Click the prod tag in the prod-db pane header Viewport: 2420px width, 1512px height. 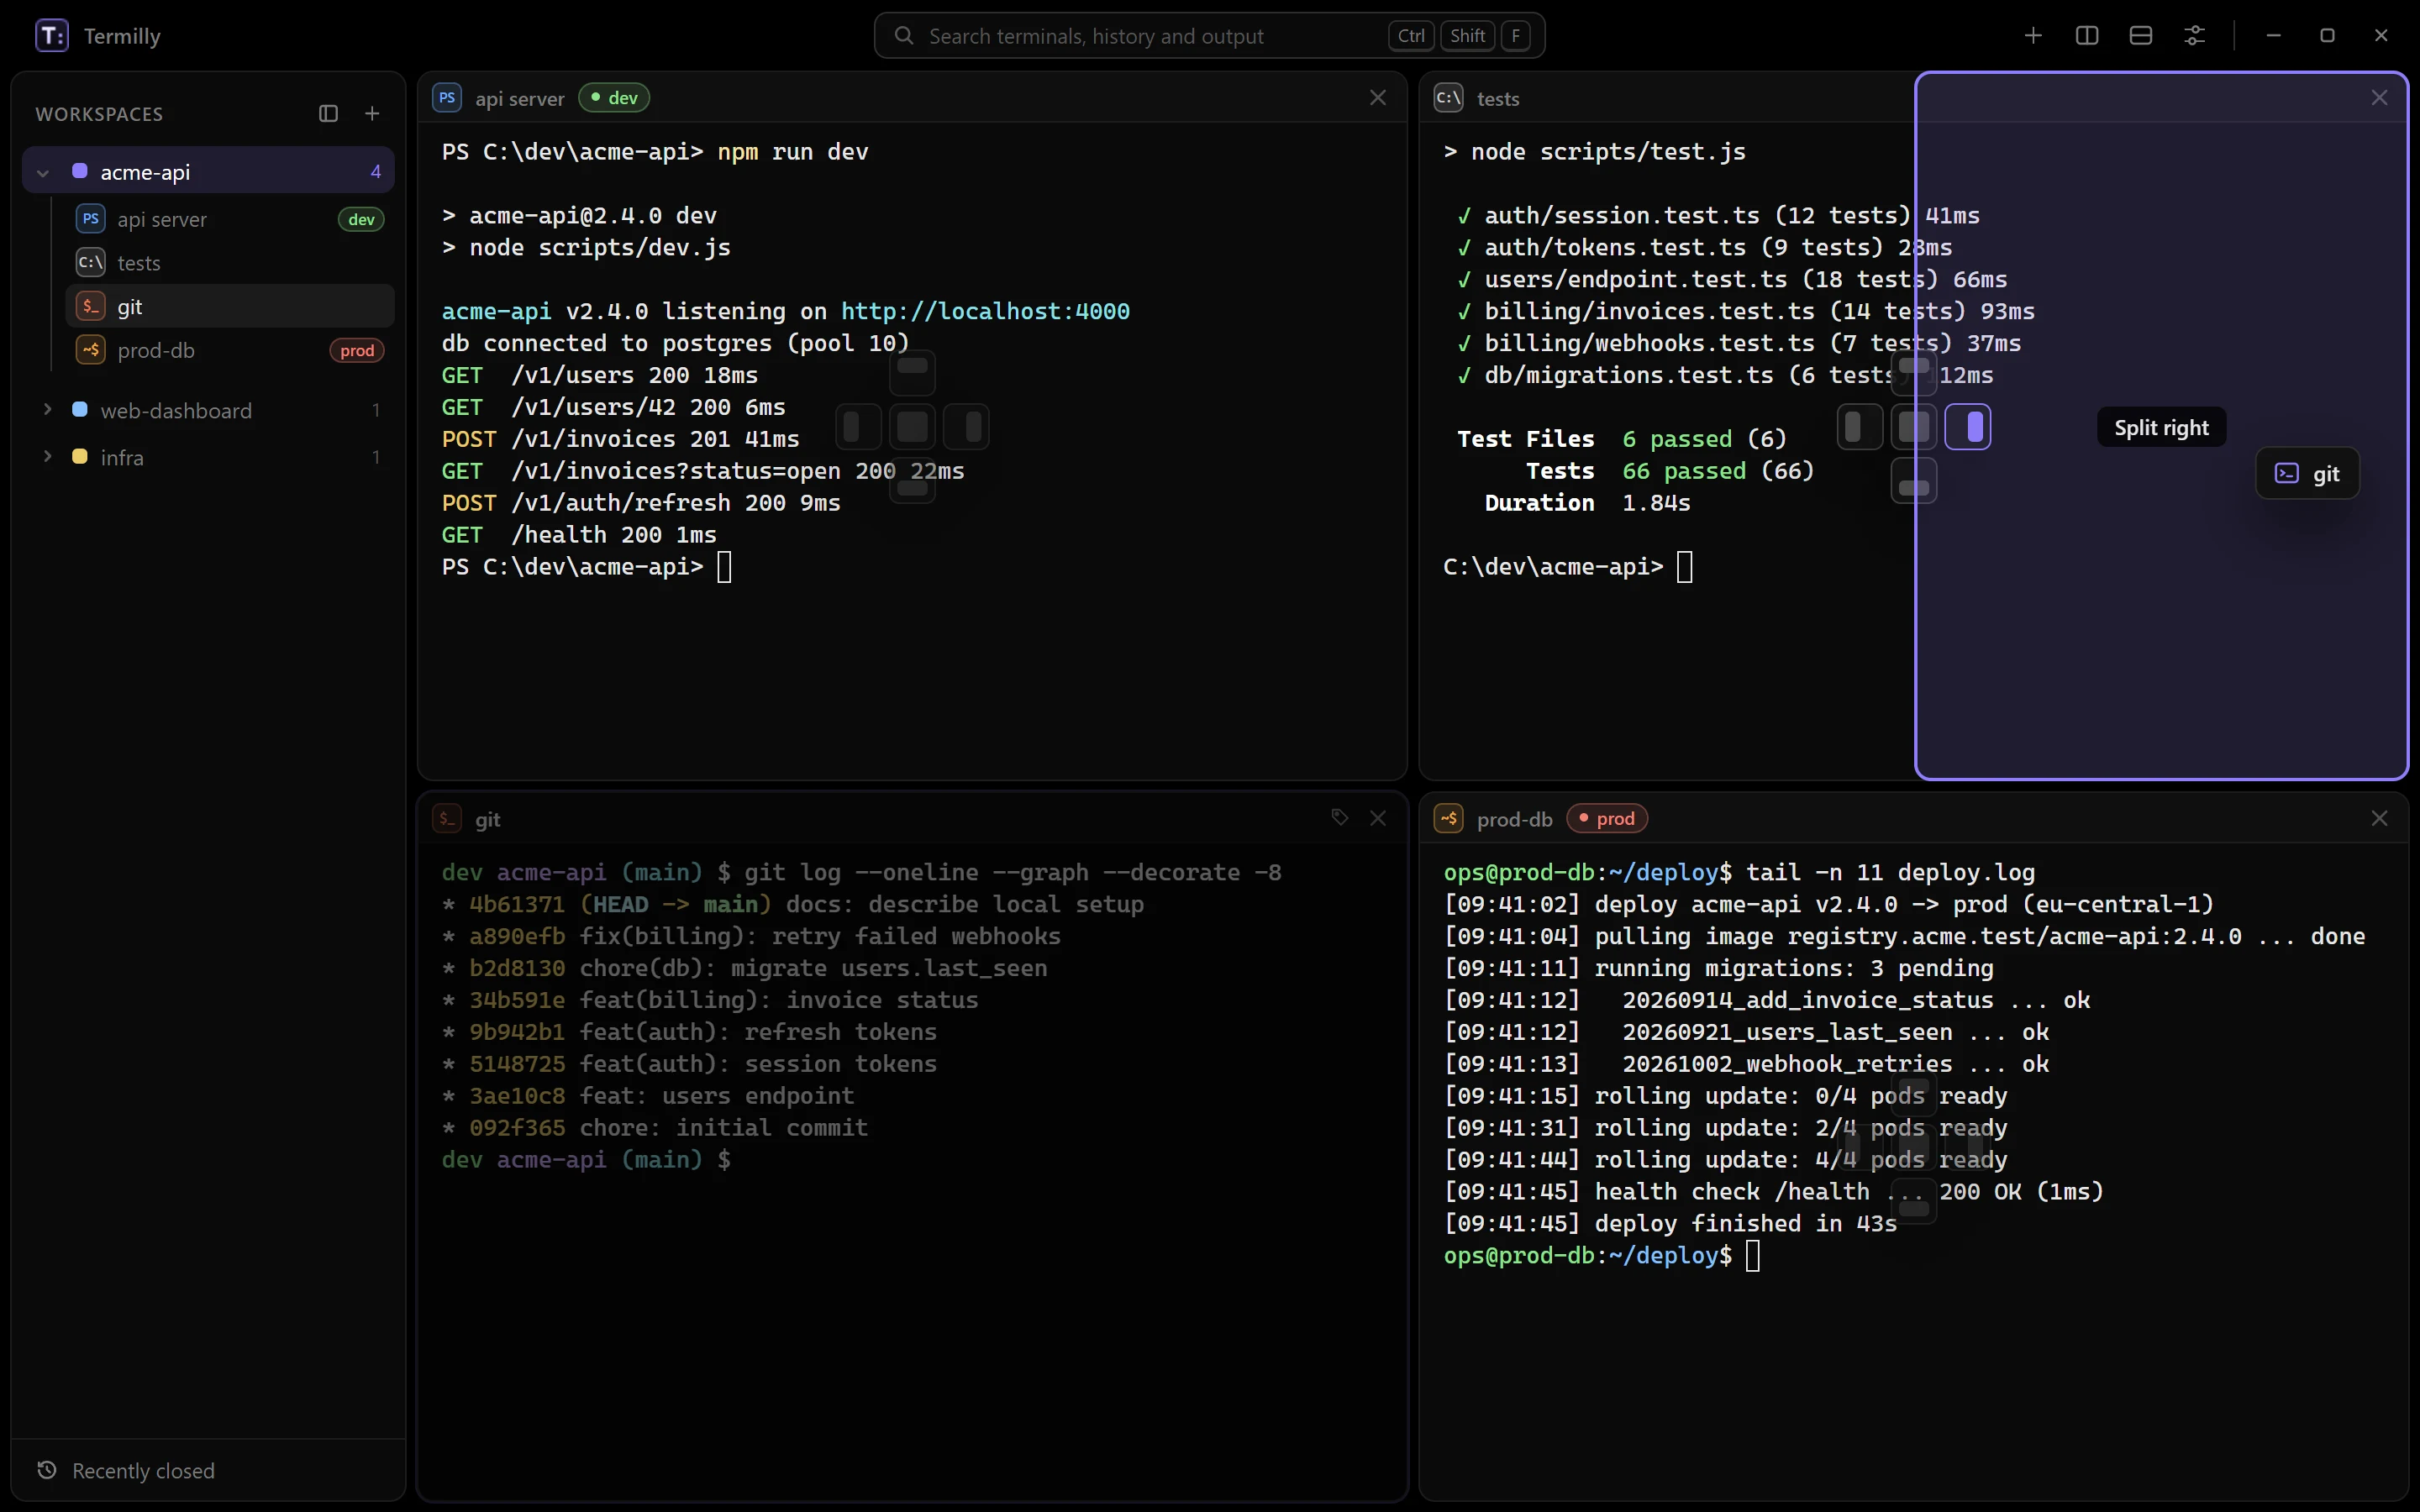pos(1607,818)
